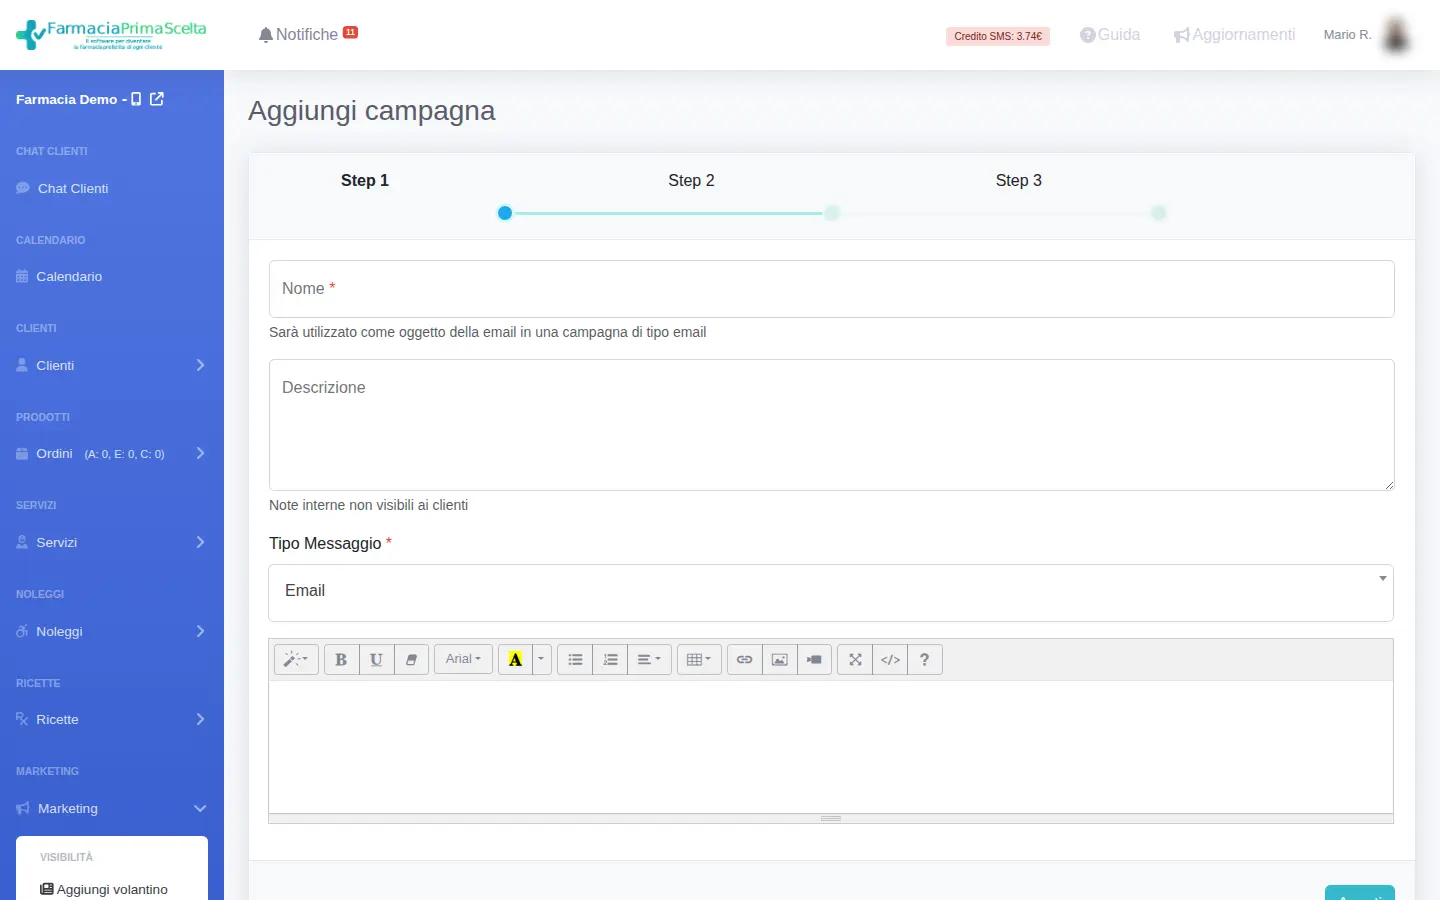Open the Notifiche bell notifications
This screenshot has width=1440, height=900.
coord(298,34)
